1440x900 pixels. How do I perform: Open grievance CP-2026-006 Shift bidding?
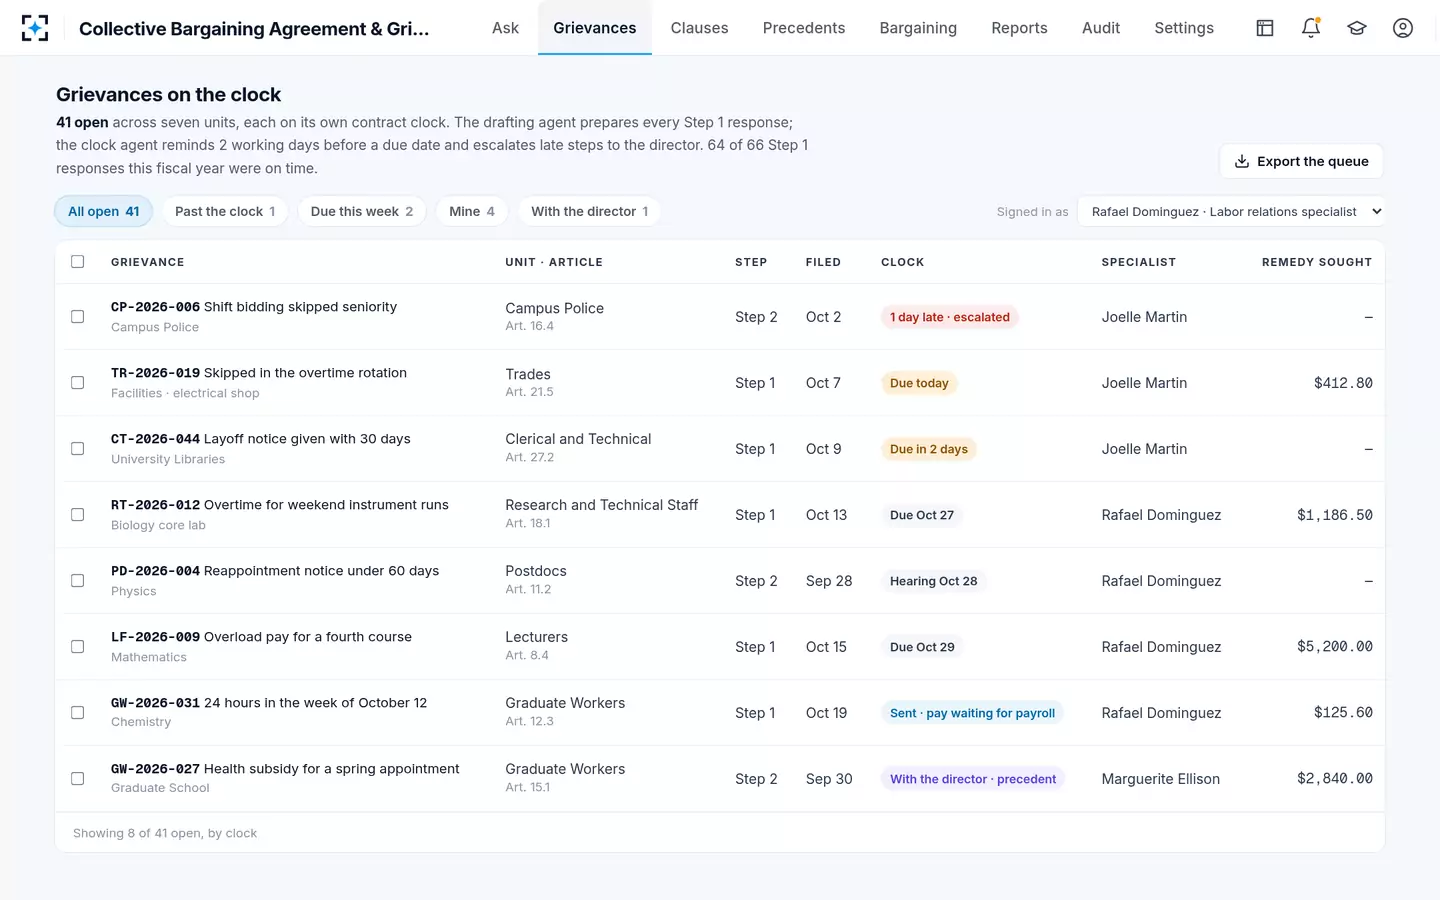(x=254, y=307)
